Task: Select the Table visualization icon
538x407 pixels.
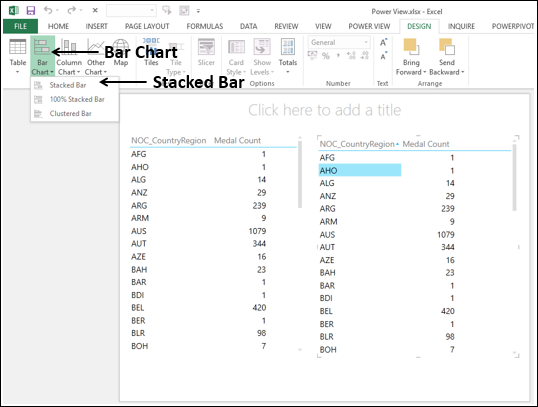Action: click(17, 47)
